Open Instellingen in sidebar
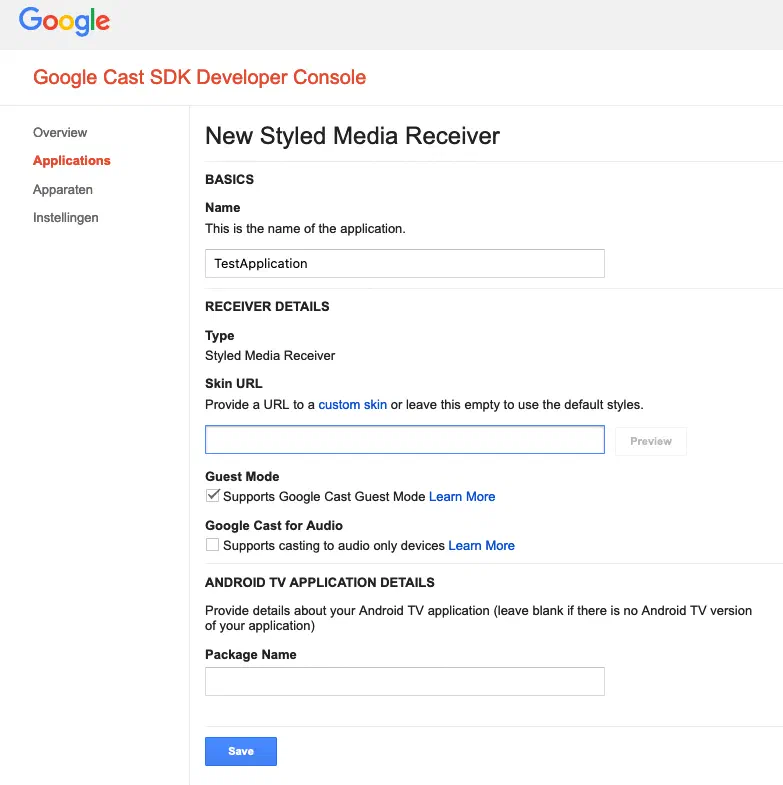Viewport: 783px width, 785px height. [66, 218]
